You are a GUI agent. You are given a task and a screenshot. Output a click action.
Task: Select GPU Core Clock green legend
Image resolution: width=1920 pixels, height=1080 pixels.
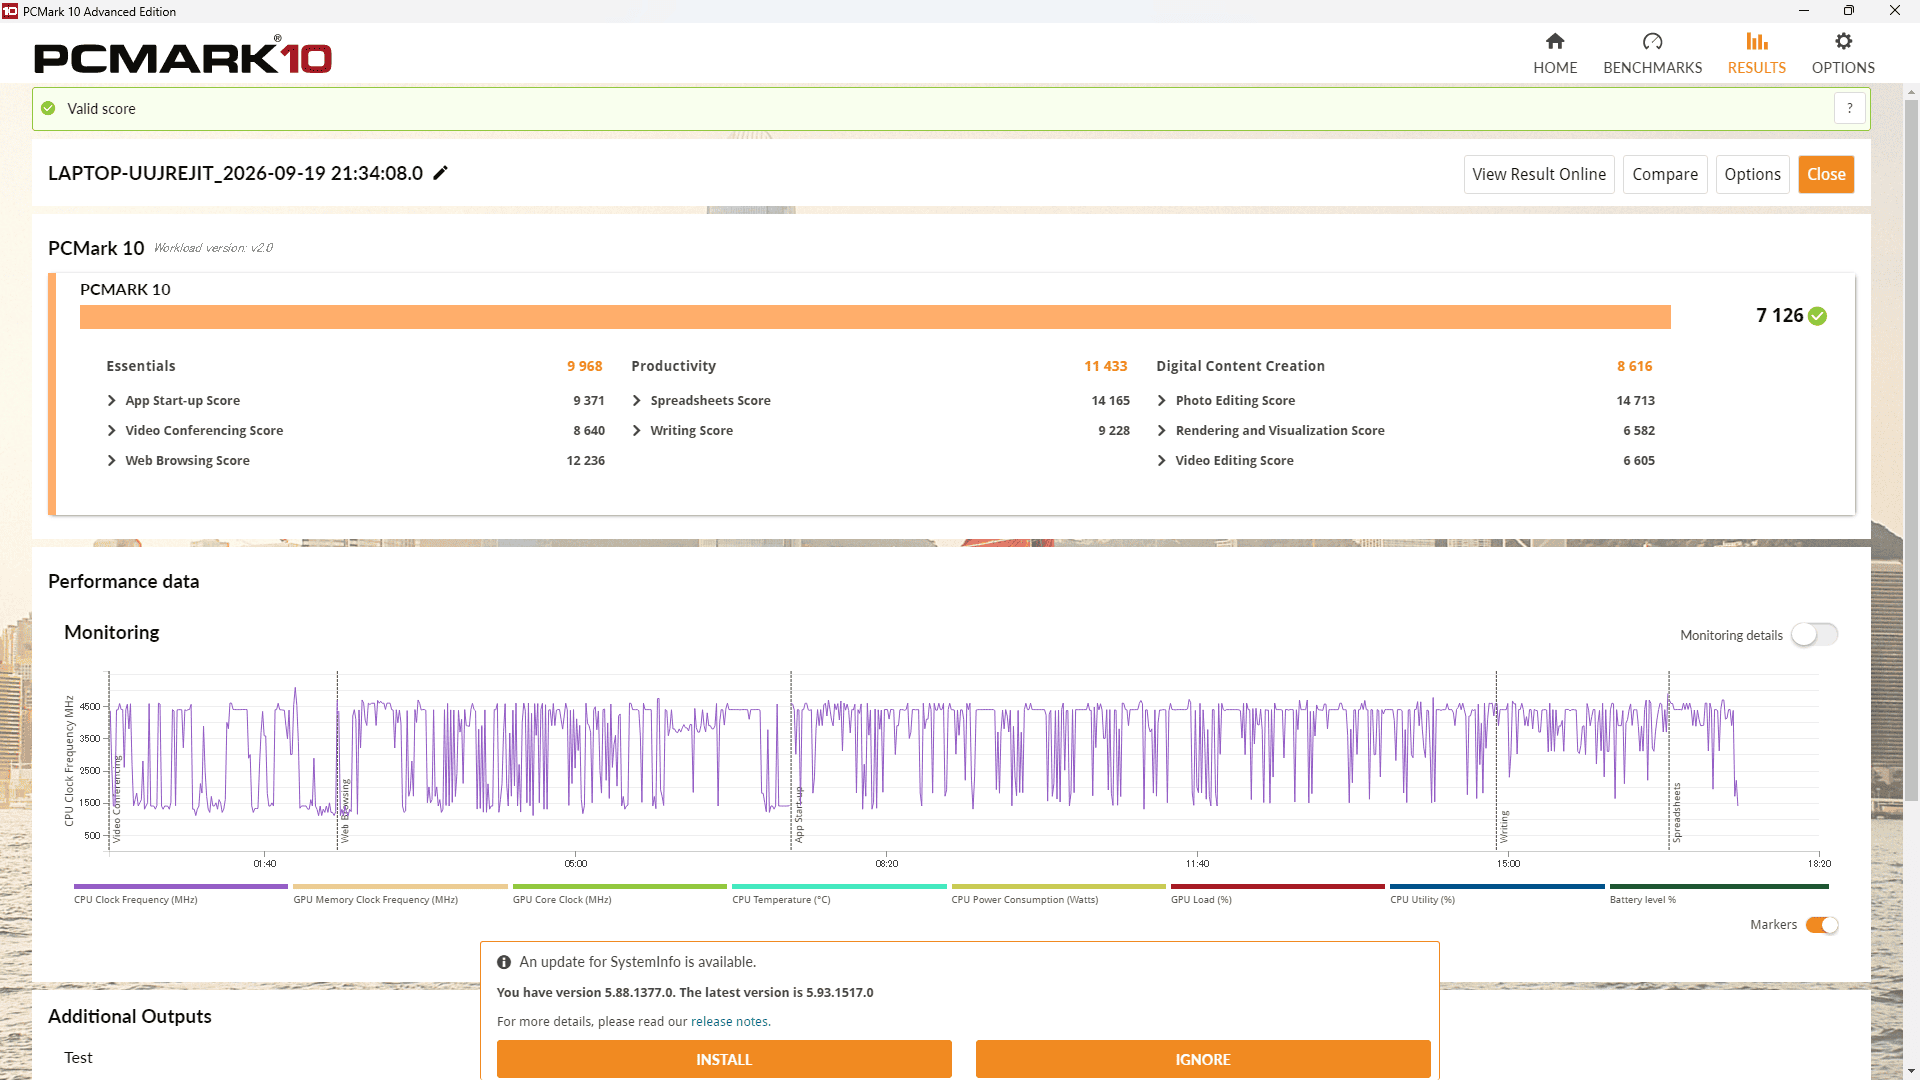coord(619,894)
